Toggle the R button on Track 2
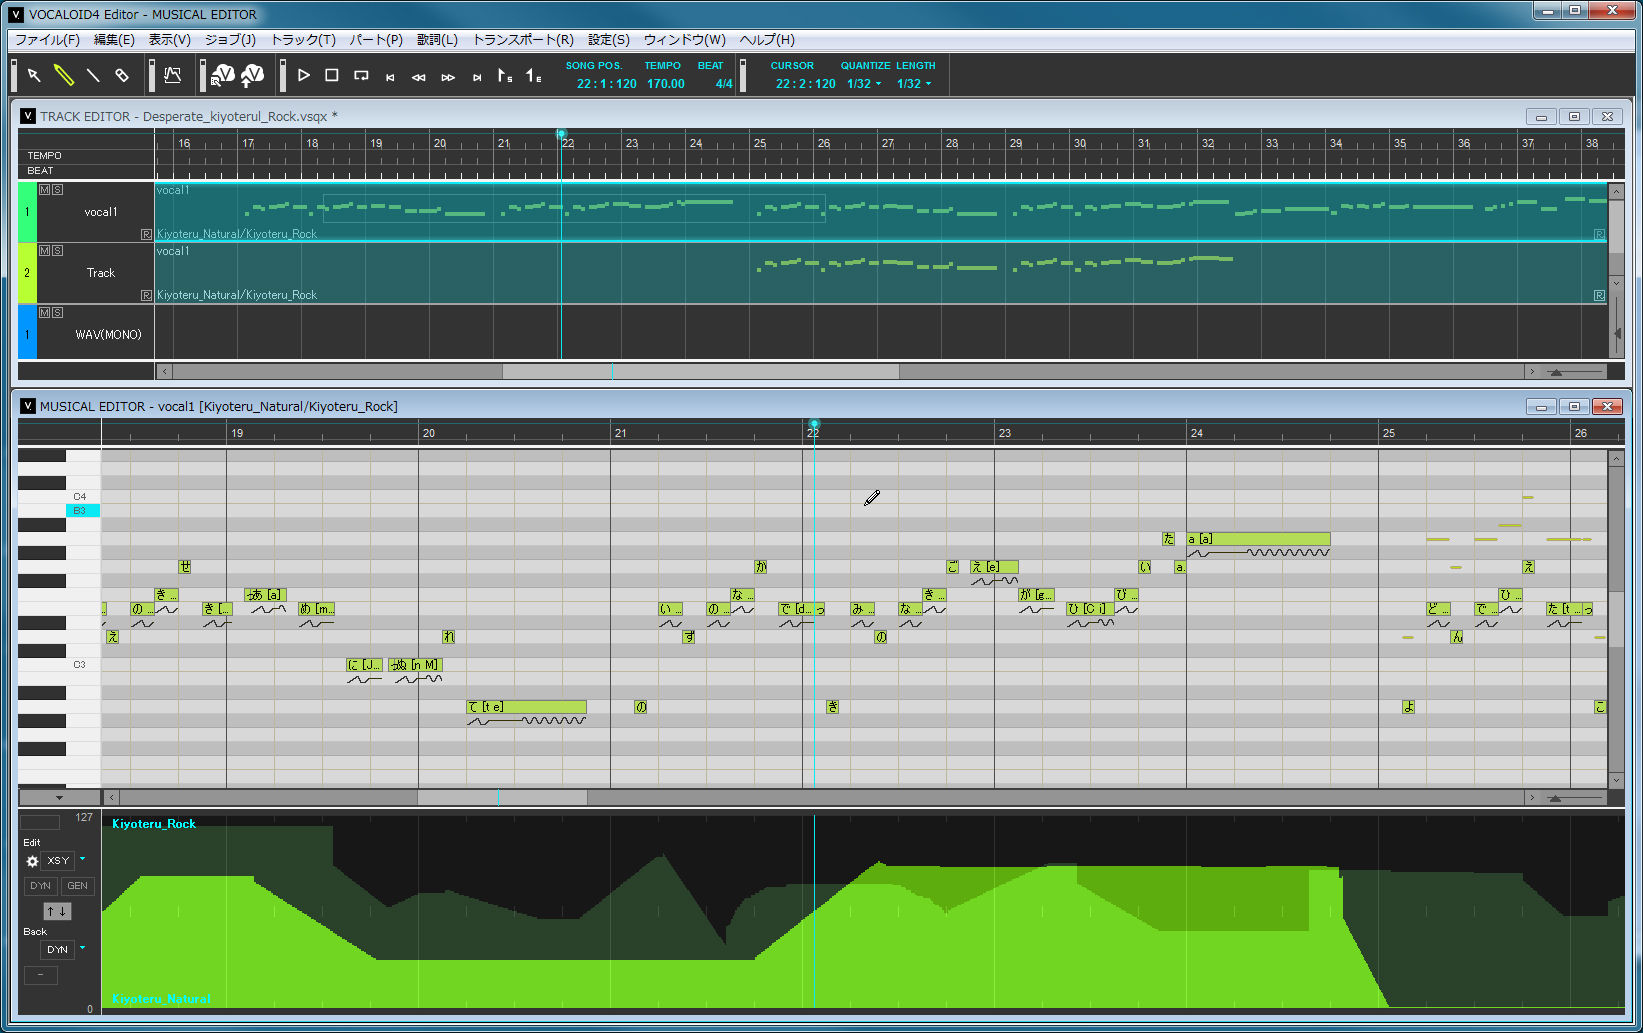This screenshot has width=1643, height=1033. (x=146, y=295)
